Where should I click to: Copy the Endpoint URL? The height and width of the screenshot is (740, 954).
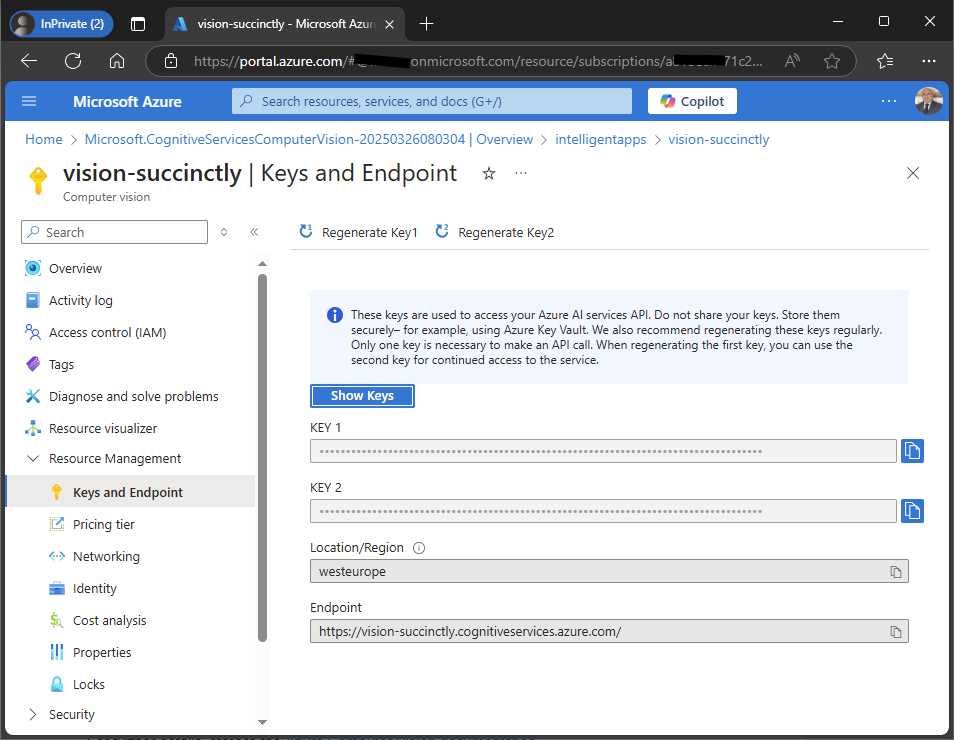896,632
